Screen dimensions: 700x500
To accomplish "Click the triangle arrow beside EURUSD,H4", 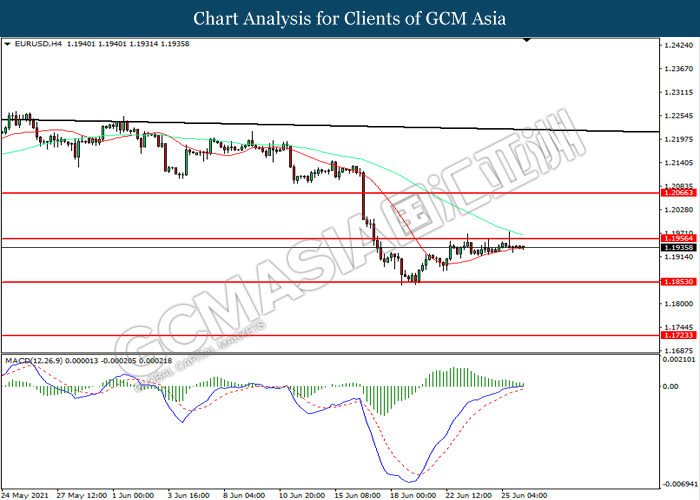I will coord(7,44).
